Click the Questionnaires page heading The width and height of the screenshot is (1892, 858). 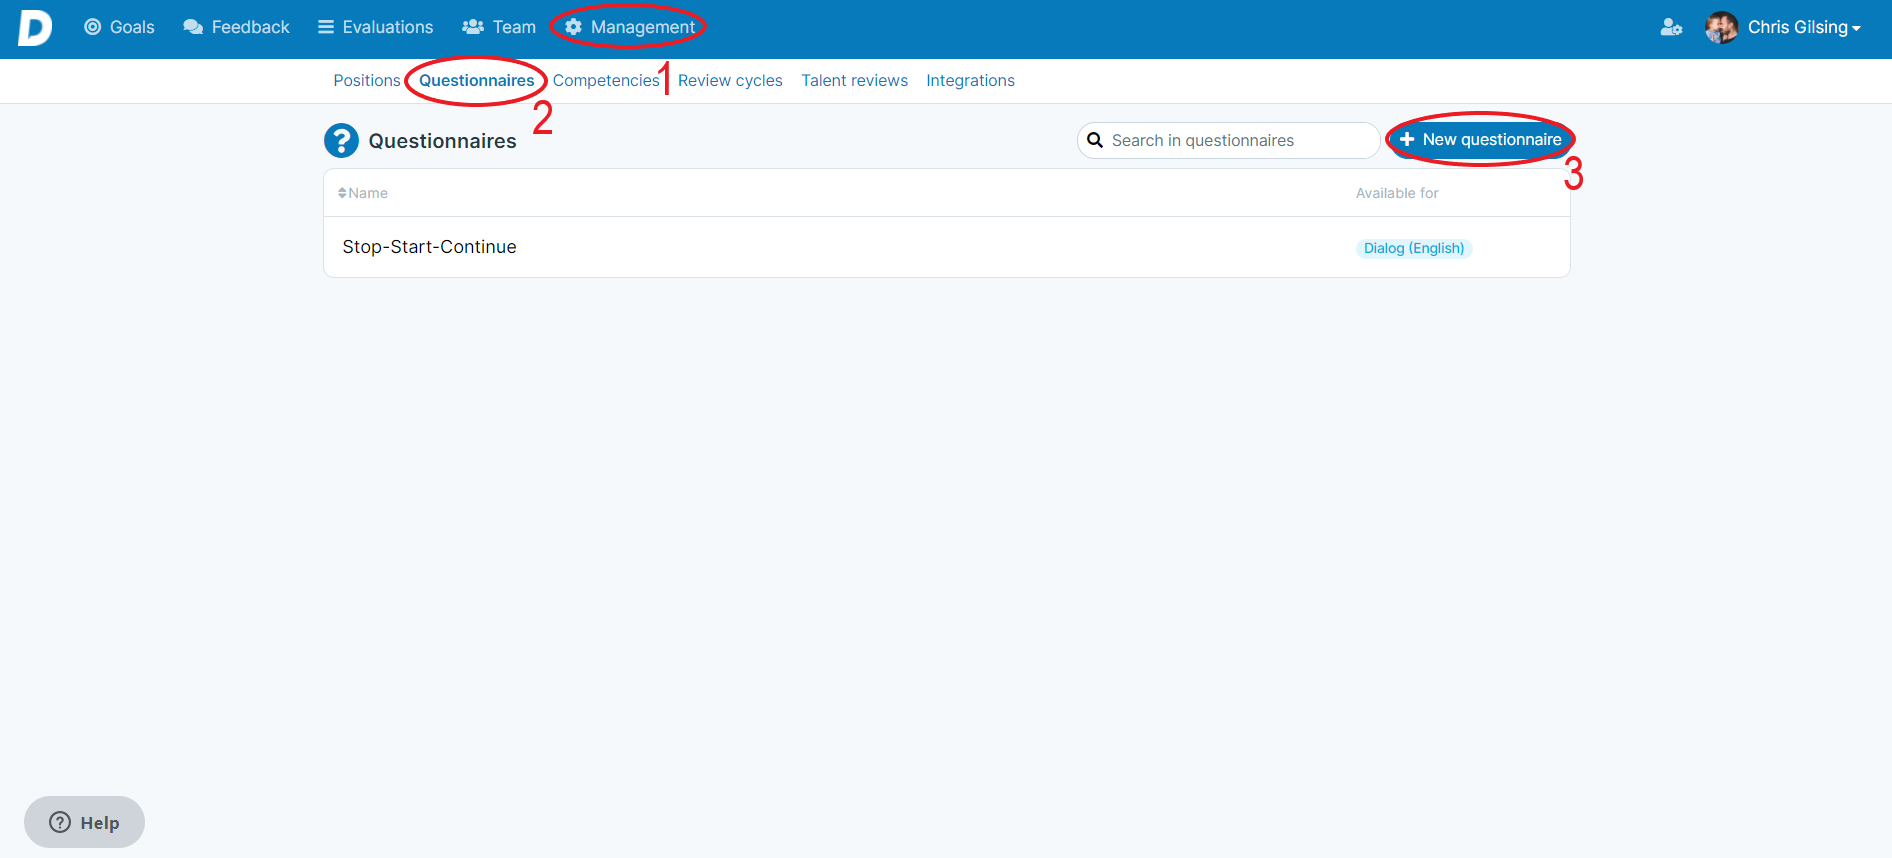point(442,141)
